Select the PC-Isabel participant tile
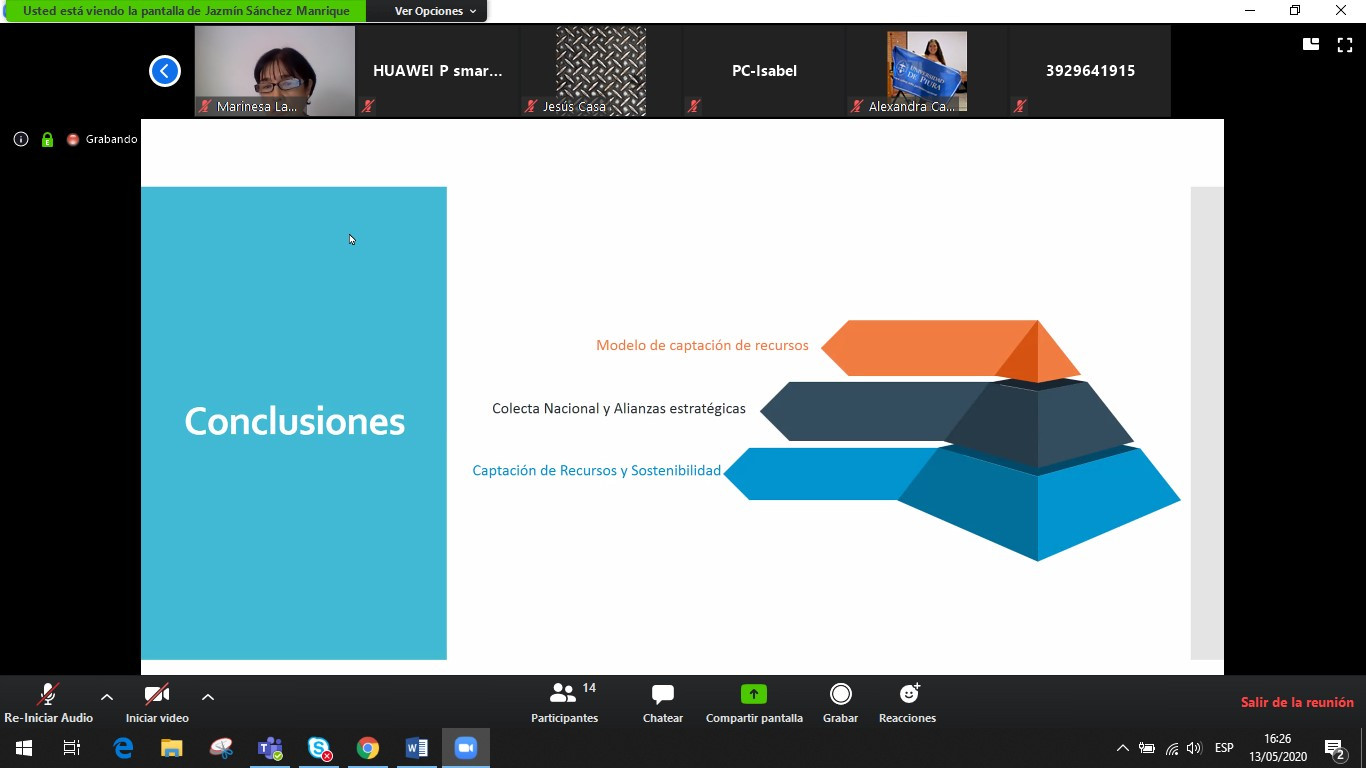The width and height of the screenshot is (1366, 768). (x=764, y=71)
